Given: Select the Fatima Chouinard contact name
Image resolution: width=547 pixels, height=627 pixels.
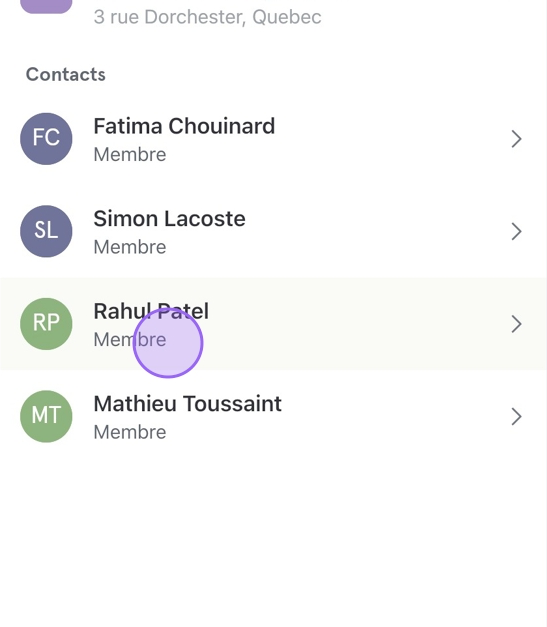Looking at the screenshot, I should point(184,126).
